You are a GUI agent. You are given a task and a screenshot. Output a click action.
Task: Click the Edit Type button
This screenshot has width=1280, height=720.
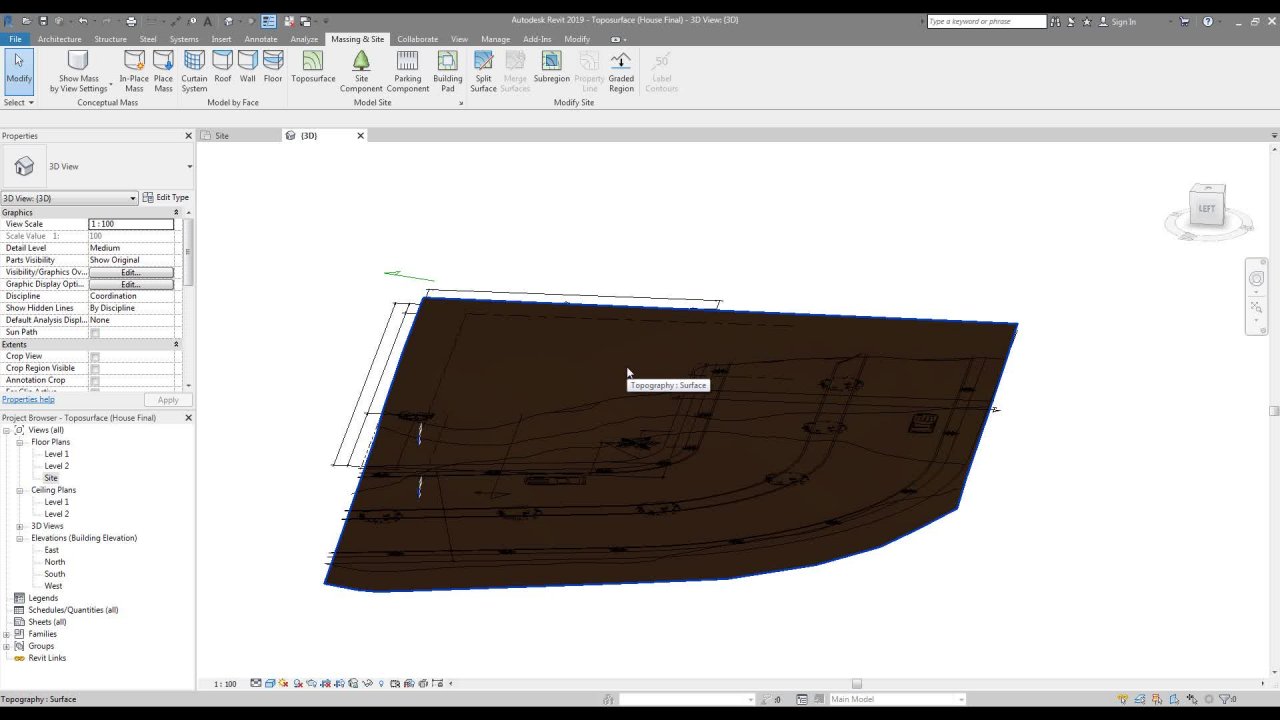tap(166, 197)
